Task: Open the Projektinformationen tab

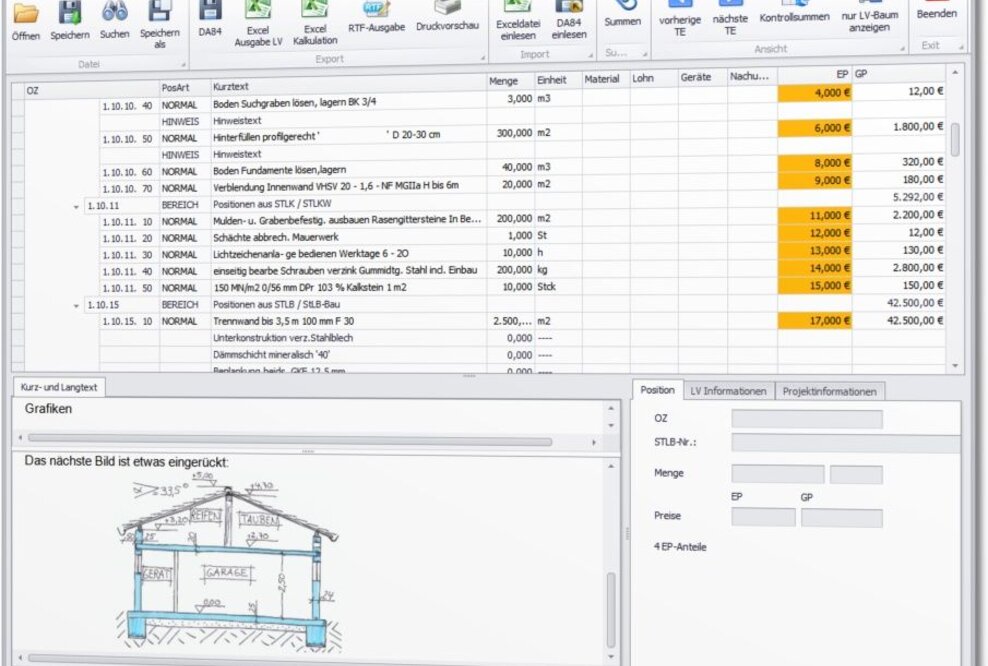Action: tap(829, 391)
